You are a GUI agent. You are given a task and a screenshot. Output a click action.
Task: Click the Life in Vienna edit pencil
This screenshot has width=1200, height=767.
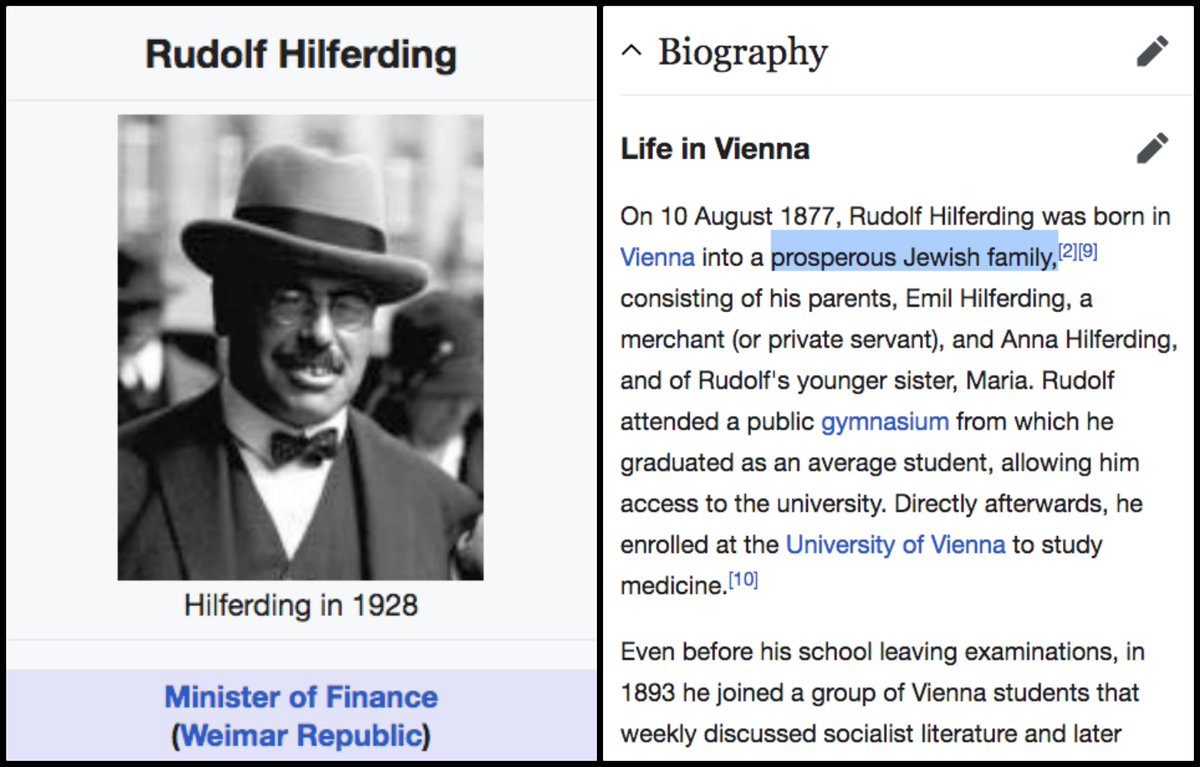click(1152, 148)
